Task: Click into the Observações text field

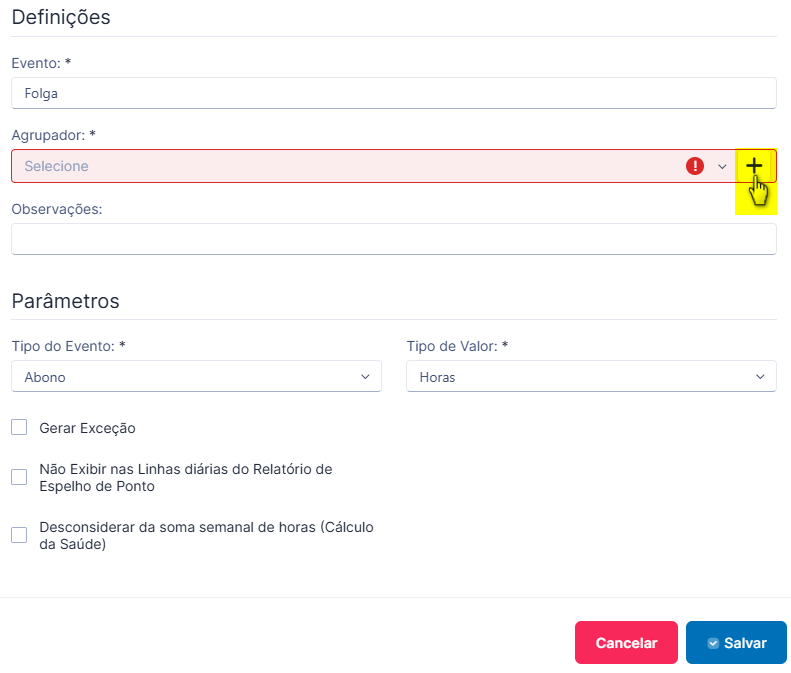Action: (394, 239)
